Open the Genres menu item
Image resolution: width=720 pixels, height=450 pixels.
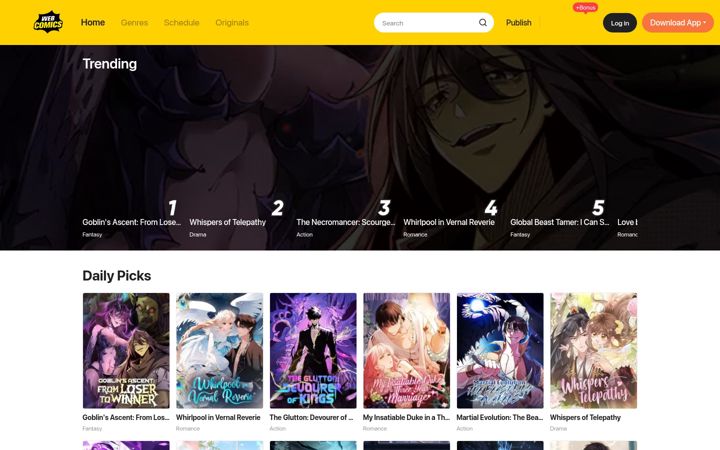click(x=134, y=22)
